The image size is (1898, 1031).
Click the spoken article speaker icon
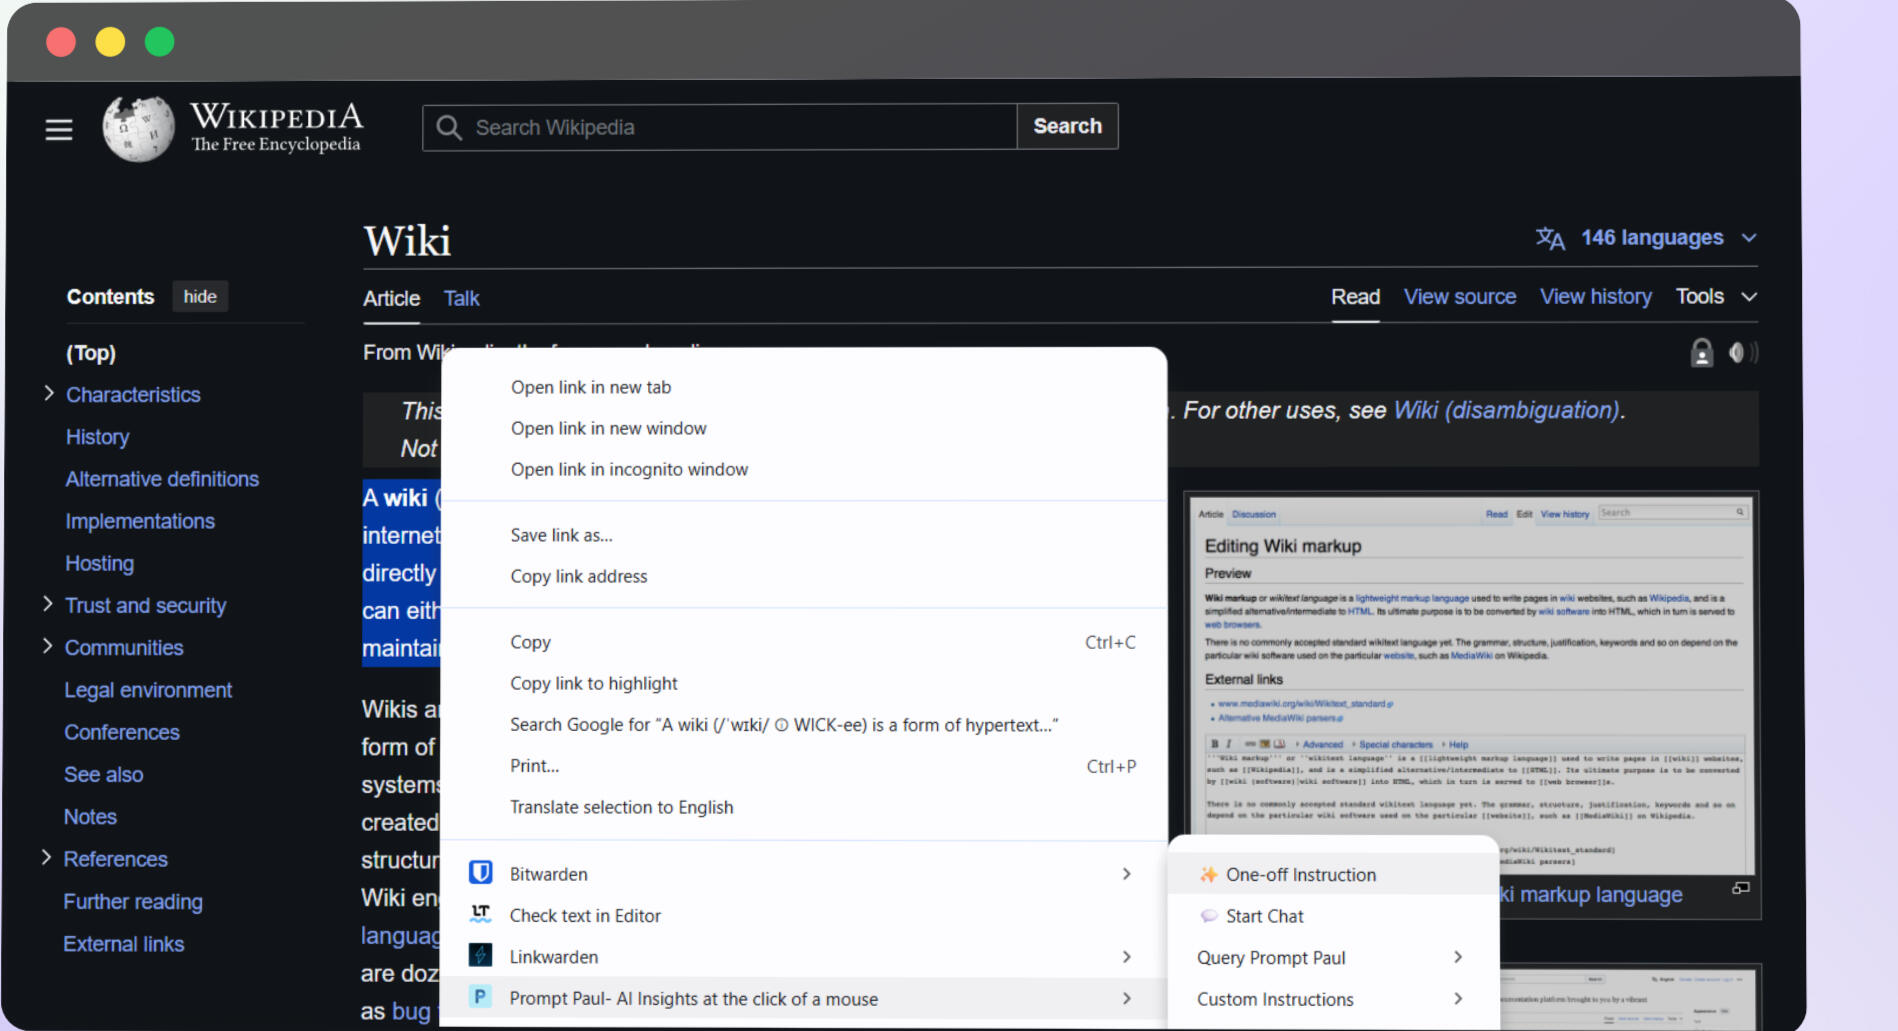coord(1741,353)
